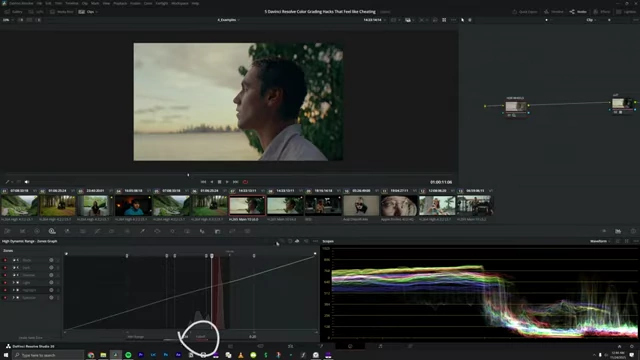640x360 pixels.
Task: Open the image wipe mode dropdown
Action: pos(409,20)
